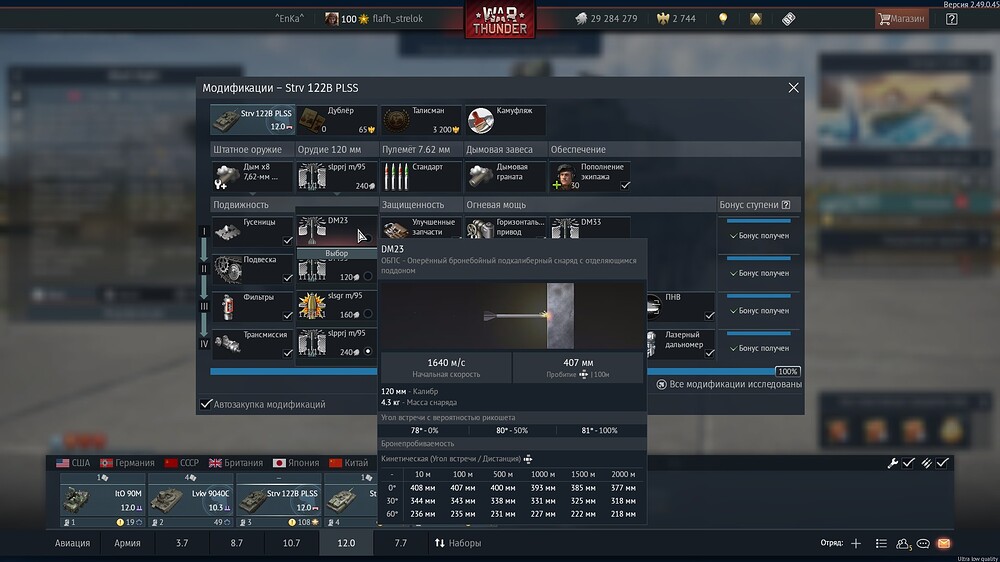
Task: Select the Талисман talisman item
Action: click(421, 120)
